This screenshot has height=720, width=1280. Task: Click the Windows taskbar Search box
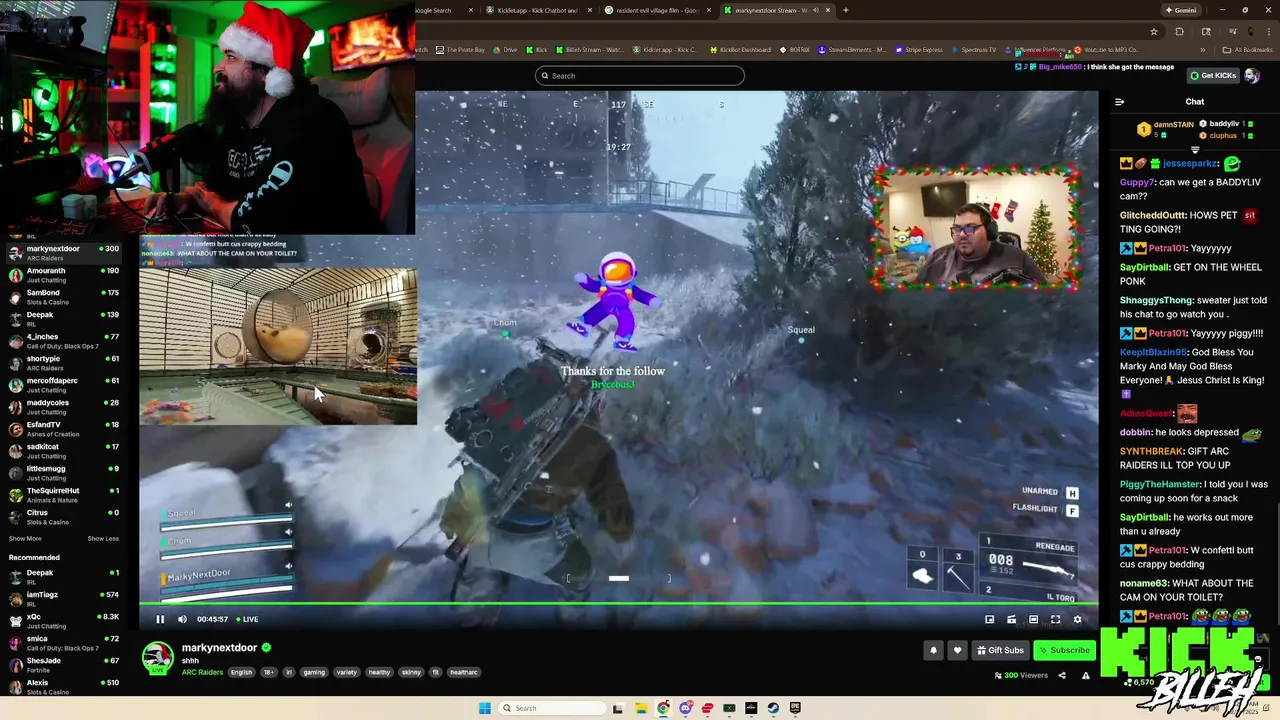551,708
